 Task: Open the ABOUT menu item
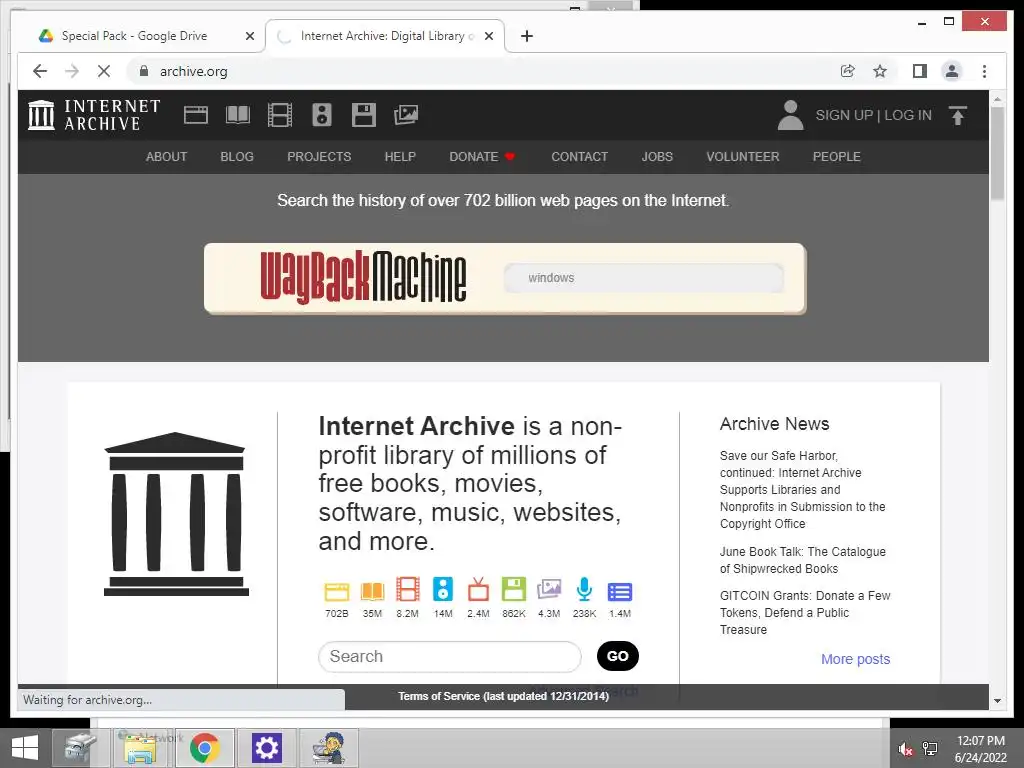coord(167,157)
